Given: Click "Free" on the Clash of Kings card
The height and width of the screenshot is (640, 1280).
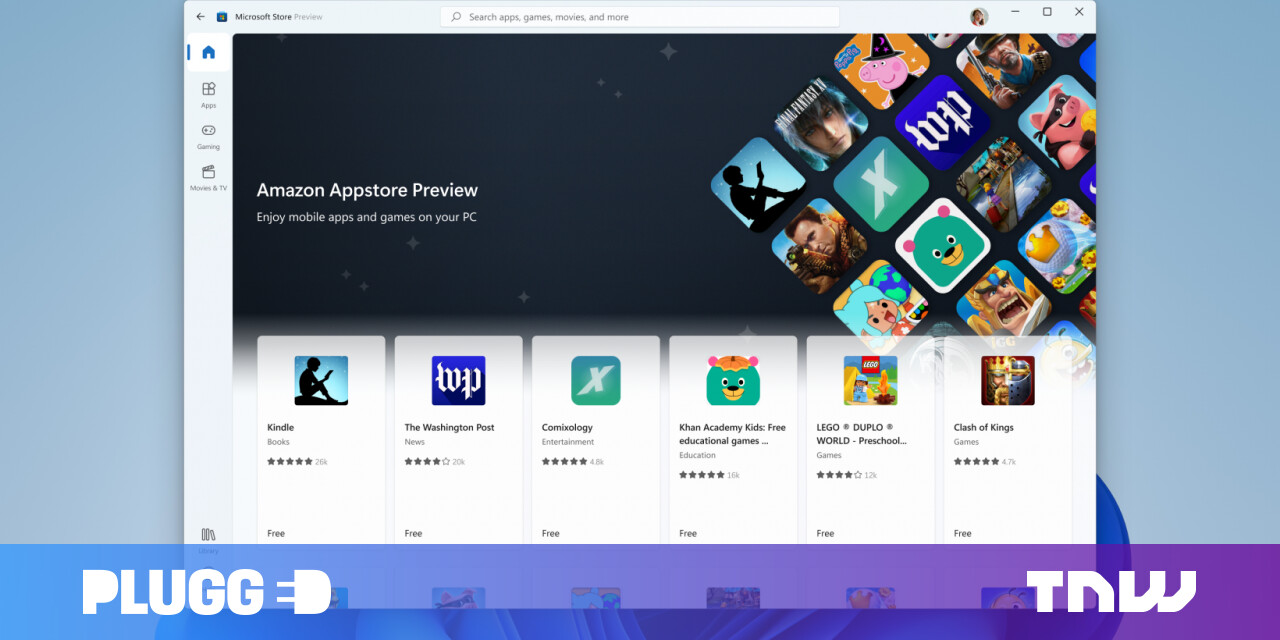Looking at the screenshot, I should click(x=963, y=534).
